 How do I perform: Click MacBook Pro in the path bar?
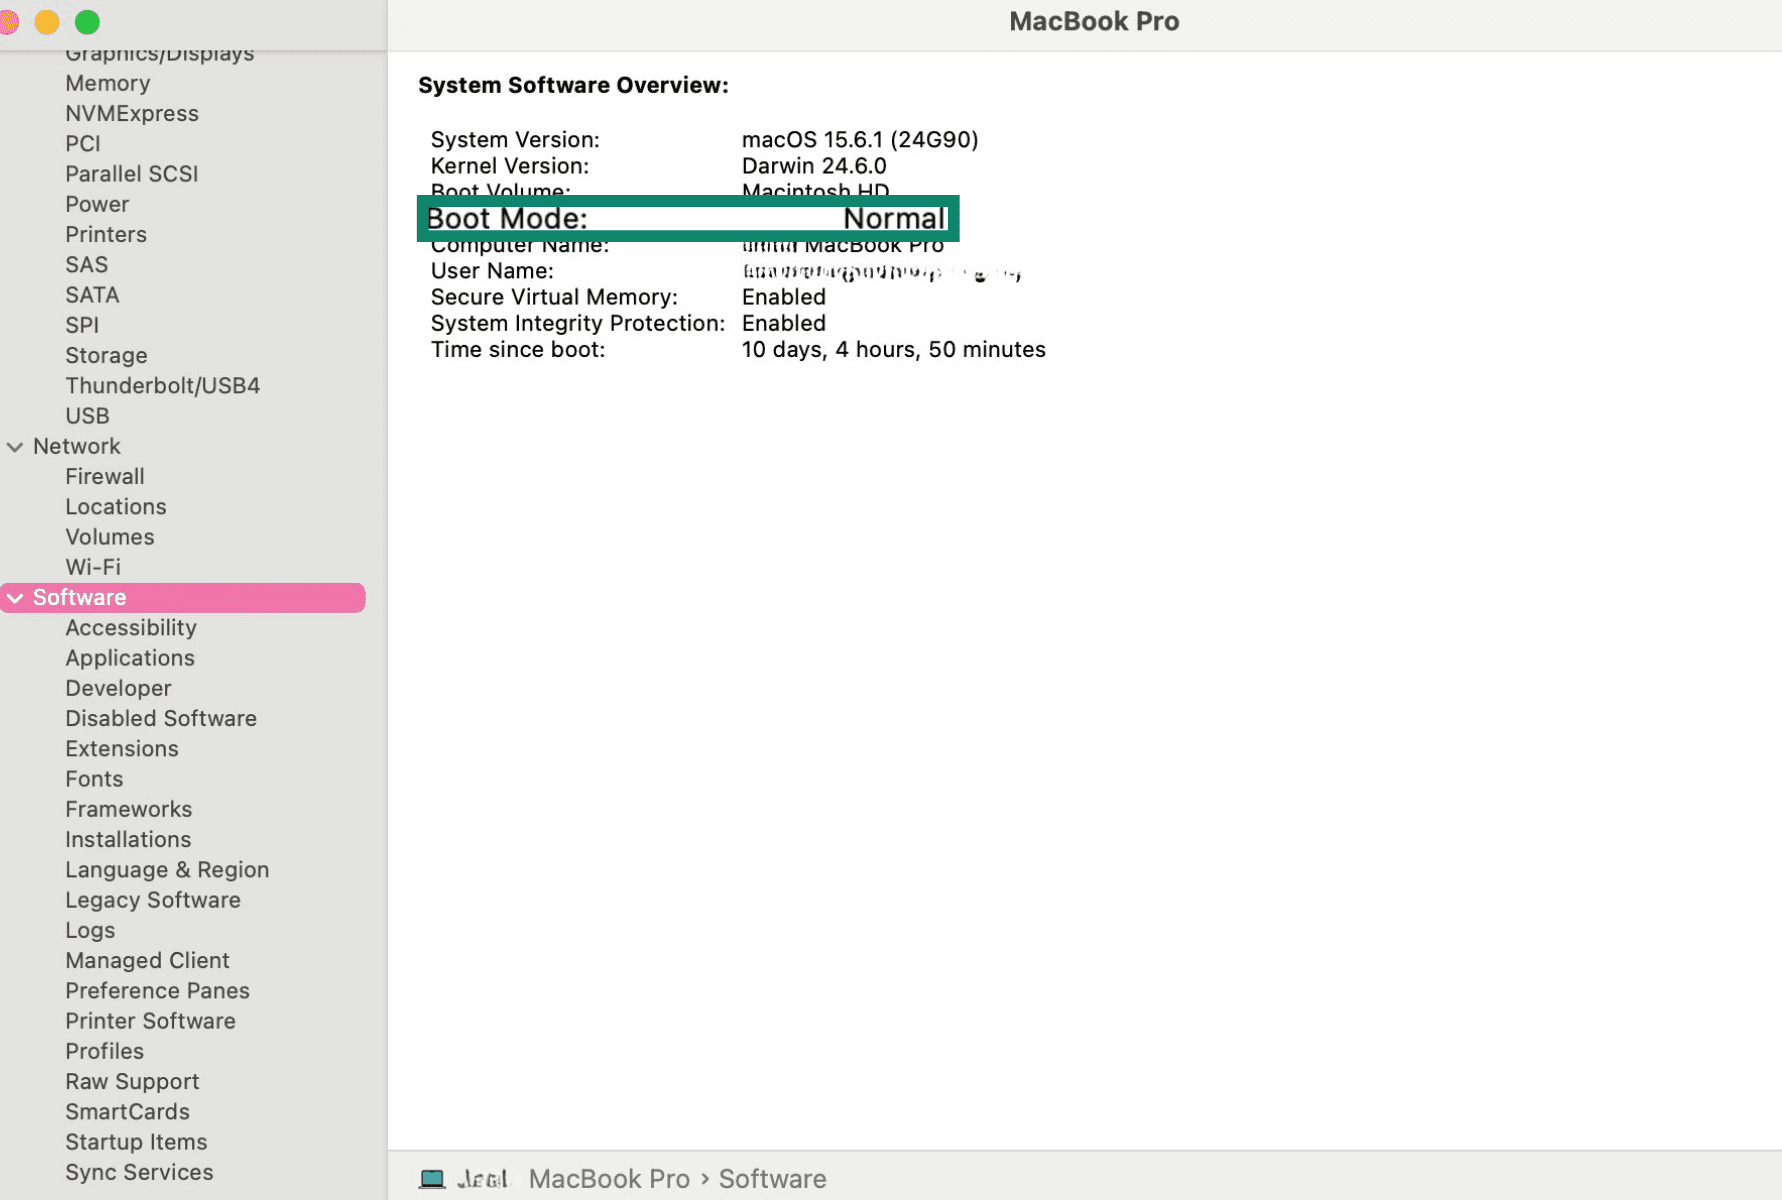click(x=609, y=1179)
